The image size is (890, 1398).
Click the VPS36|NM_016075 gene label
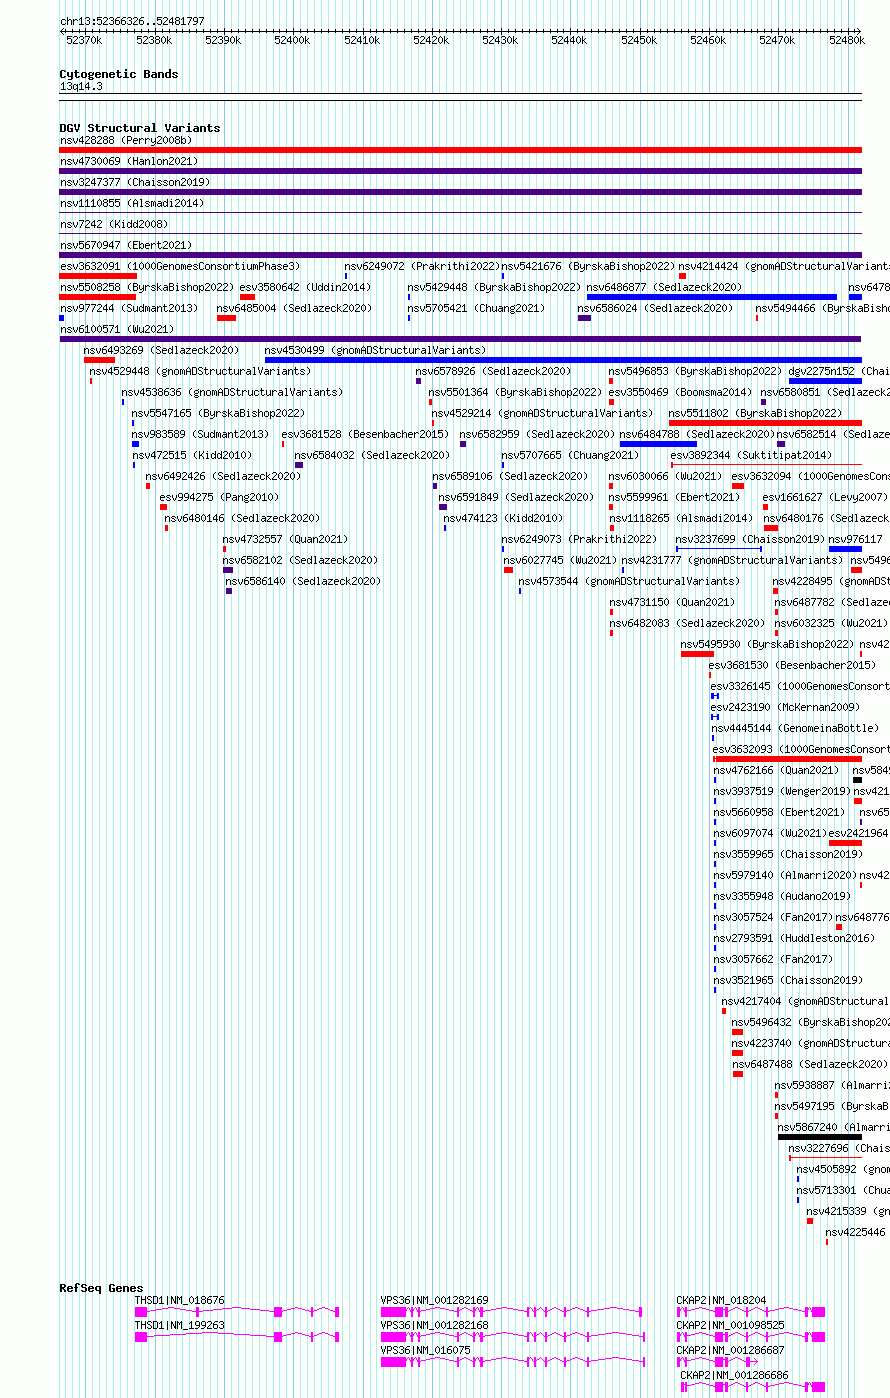(425, 1350)
